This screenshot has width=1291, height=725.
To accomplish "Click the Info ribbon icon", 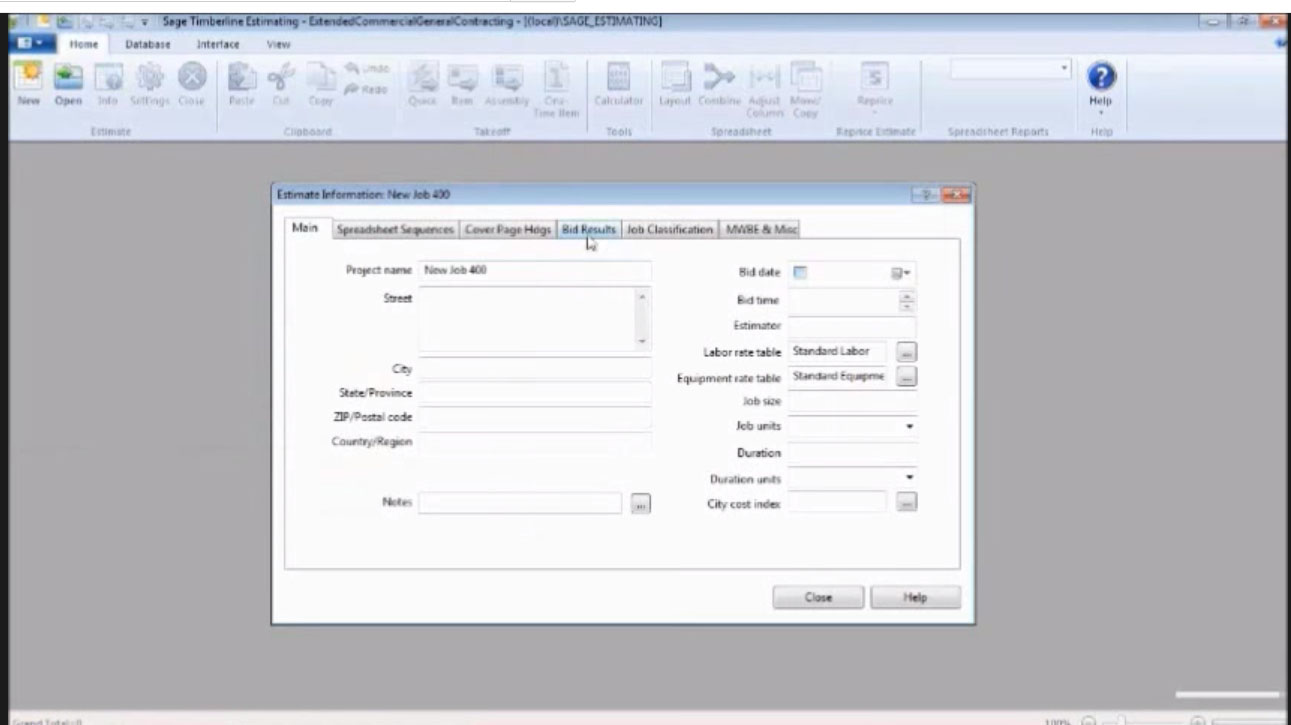I will [x=107, y=78].
